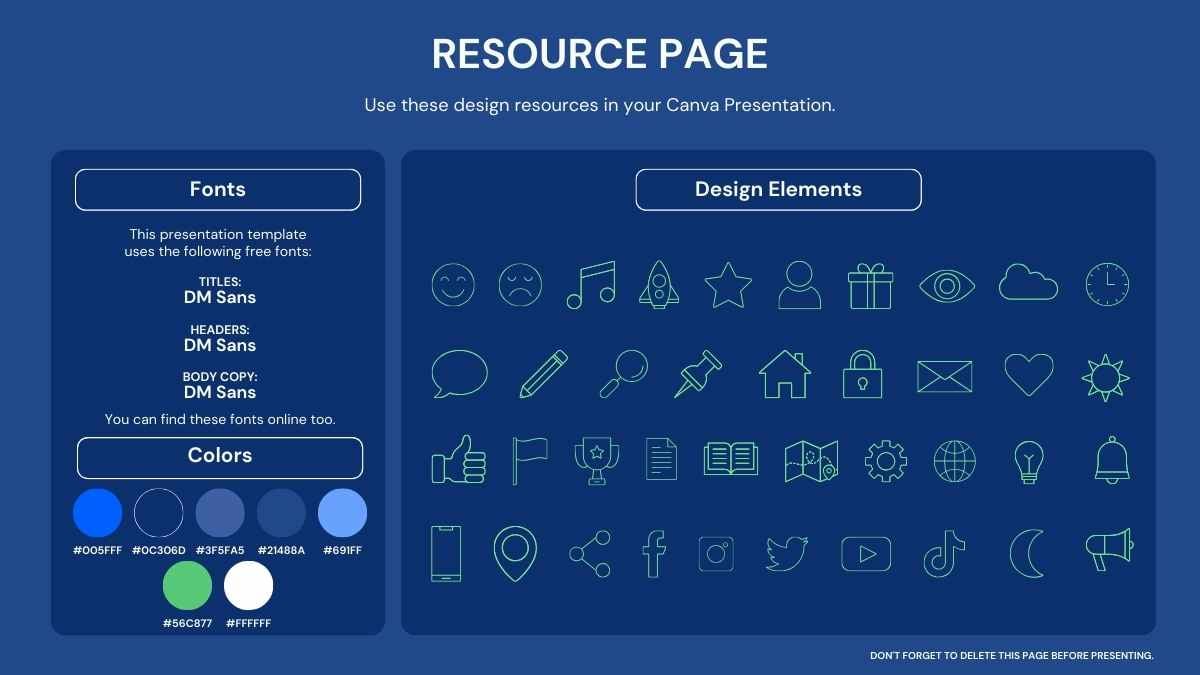This screenshot has height=675, width=1200.
Task: Click the padlock icon
Action: (x=862, y=374)
